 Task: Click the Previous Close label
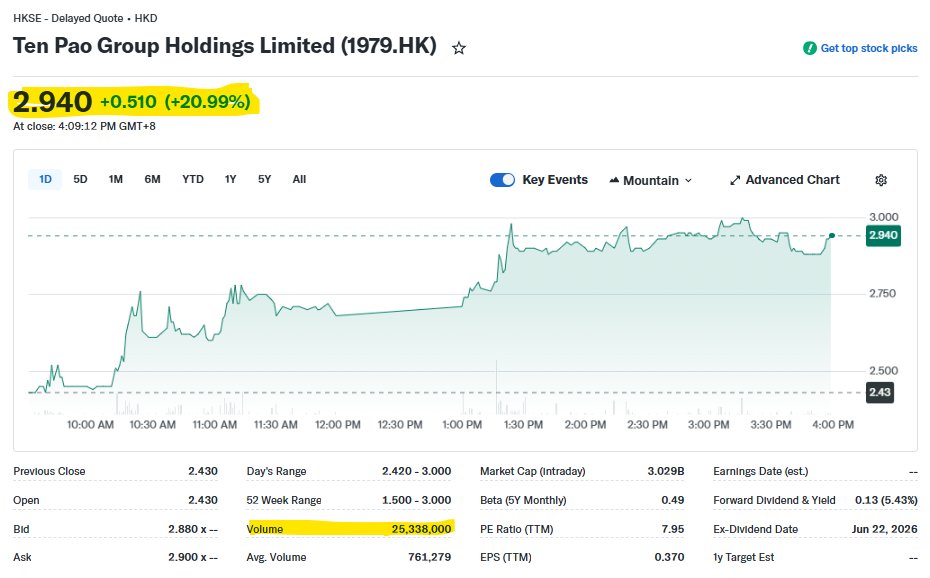[x=49, y=471]
